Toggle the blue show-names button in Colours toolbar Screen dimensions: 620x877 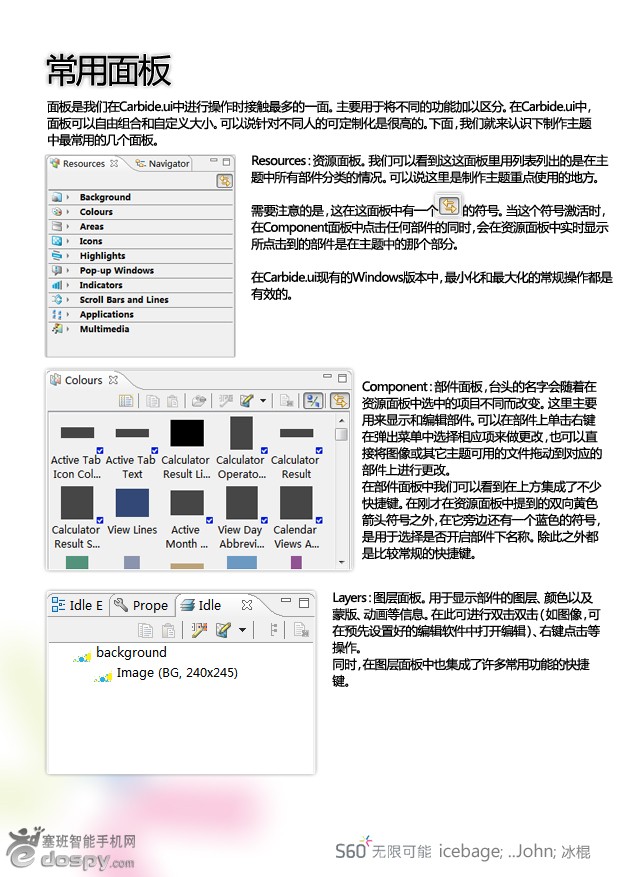[x=314, y=400]
